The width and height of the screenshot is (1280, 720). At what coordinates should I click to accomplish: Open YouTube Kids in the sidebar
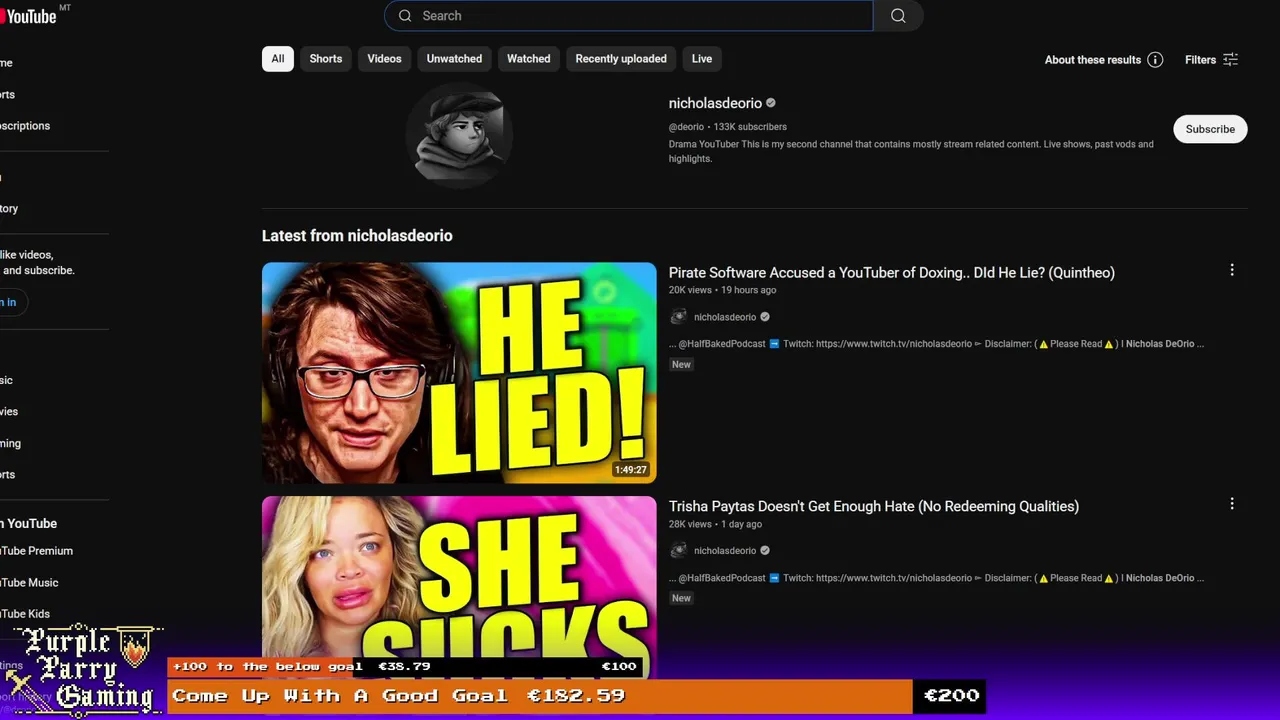click(25, 614)
